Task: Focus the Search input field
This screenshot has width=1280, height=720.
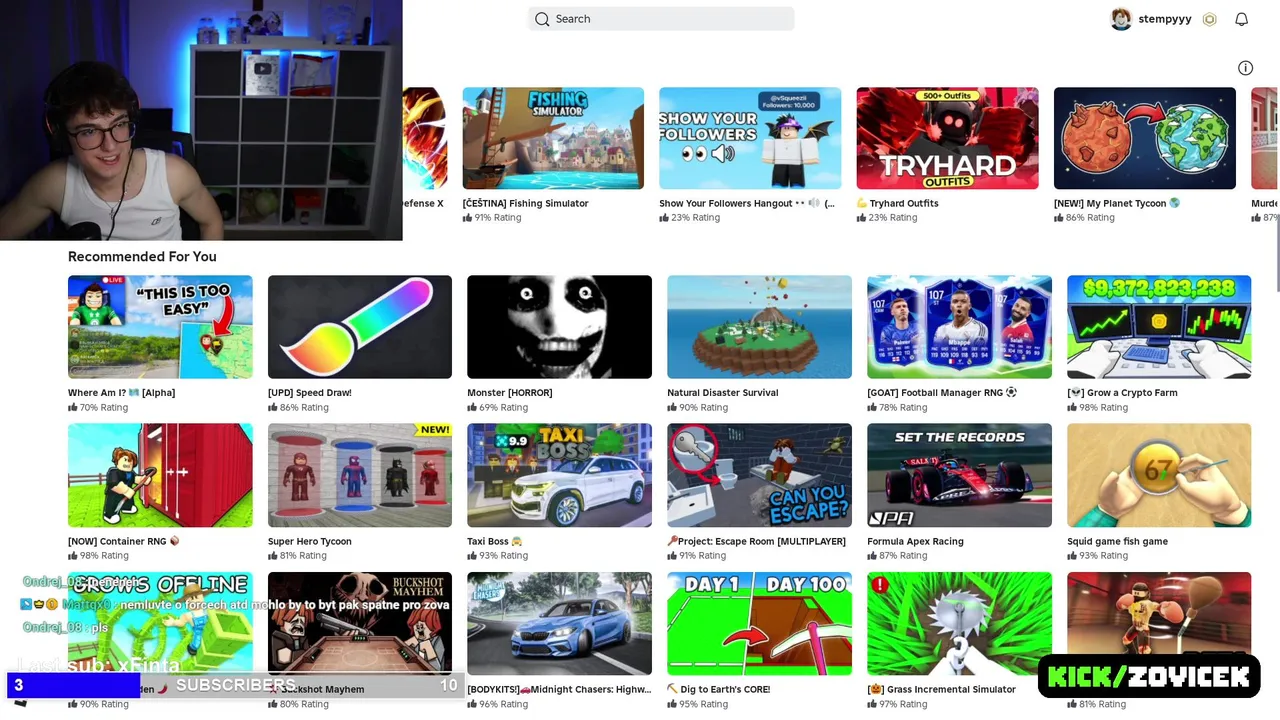Action: 661,19
